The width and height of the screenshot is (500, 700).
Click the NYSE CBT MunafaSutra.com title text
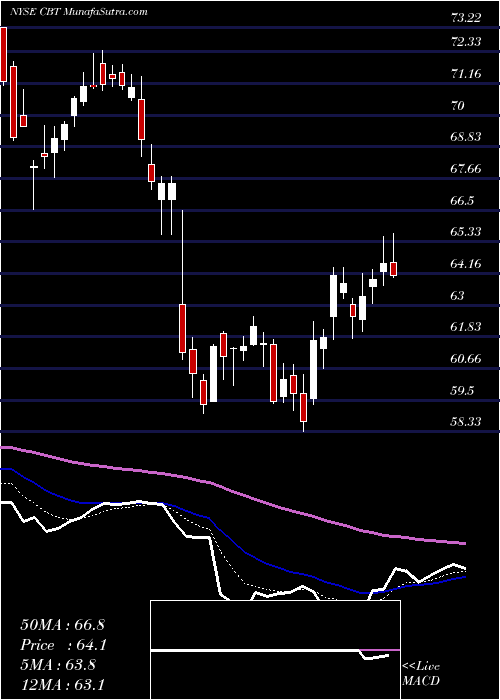[x=79, y=11]
